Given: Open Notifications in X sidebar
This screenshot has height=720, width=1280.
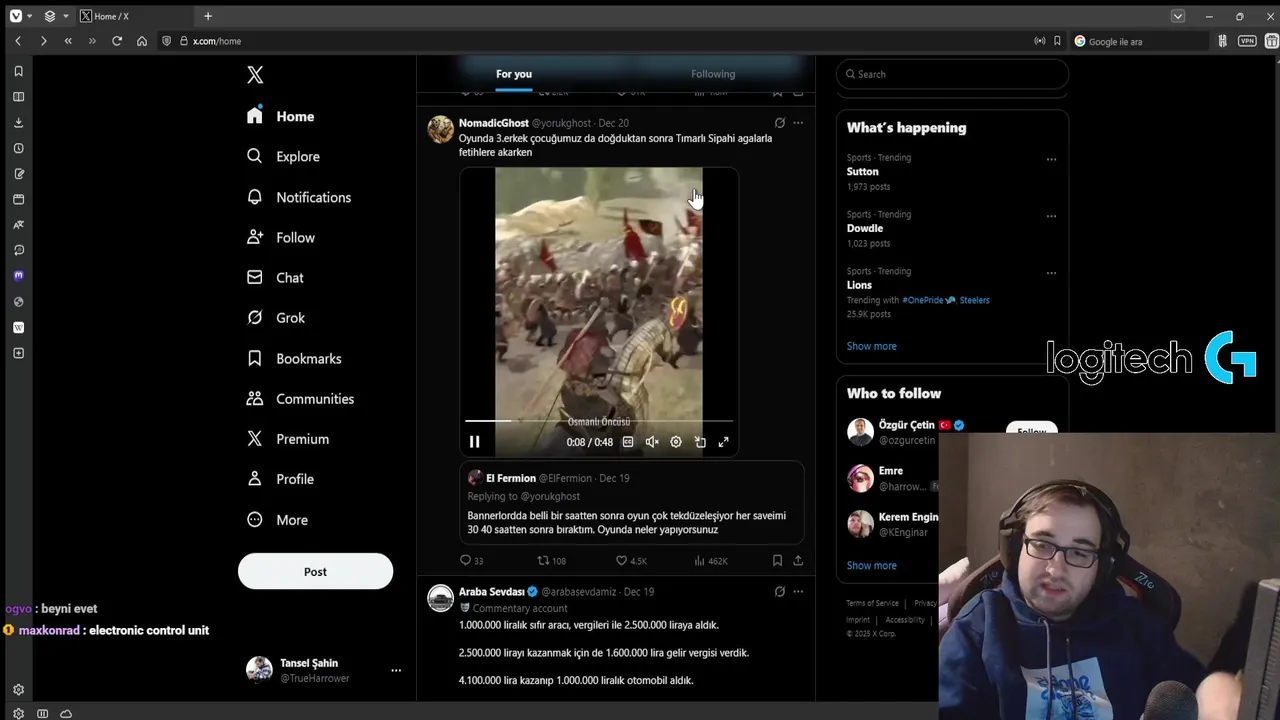Looking at the screenshot, I should [299, 197].
